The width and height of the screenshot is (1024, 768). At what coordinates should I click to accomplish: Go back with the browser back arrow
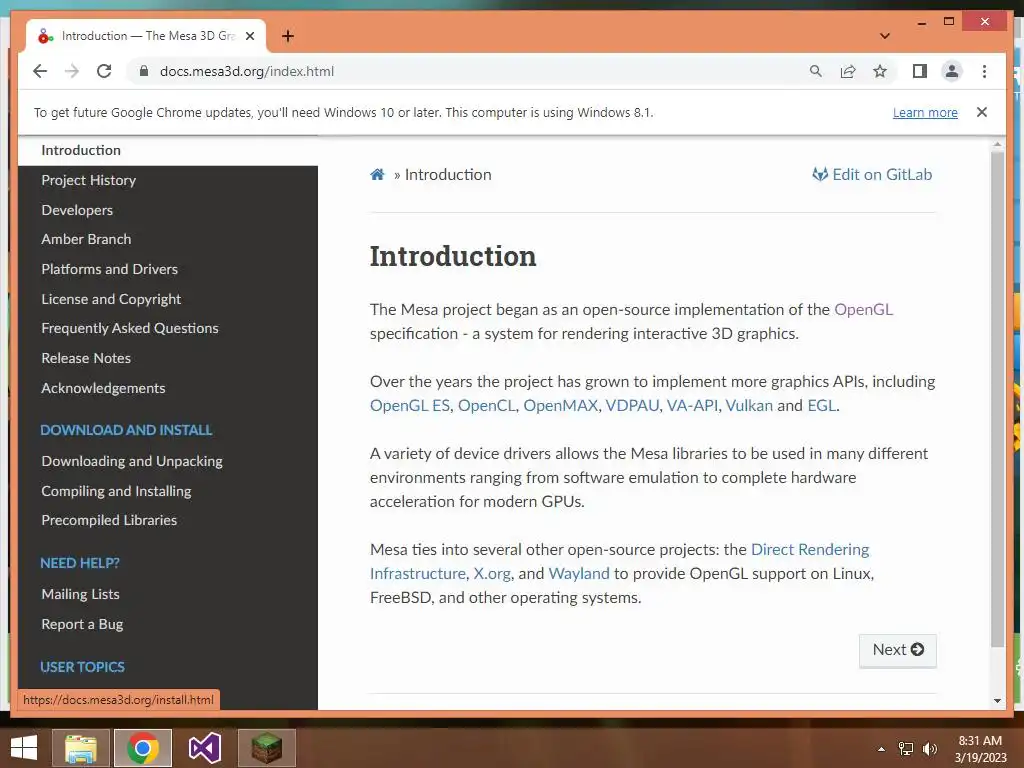click(40, 71)
